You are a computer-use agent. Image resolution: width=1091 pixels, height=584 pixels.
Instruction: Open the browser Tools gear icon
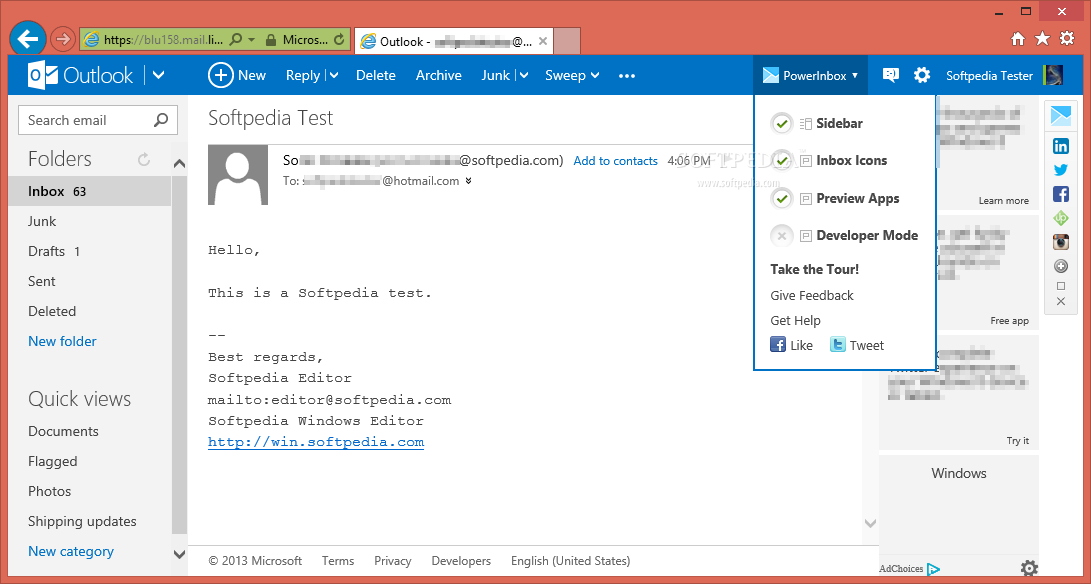1067,38
